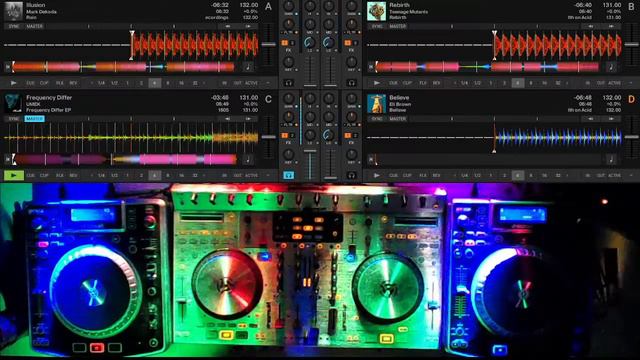Open Deck A letter menu

click(268, 7)
